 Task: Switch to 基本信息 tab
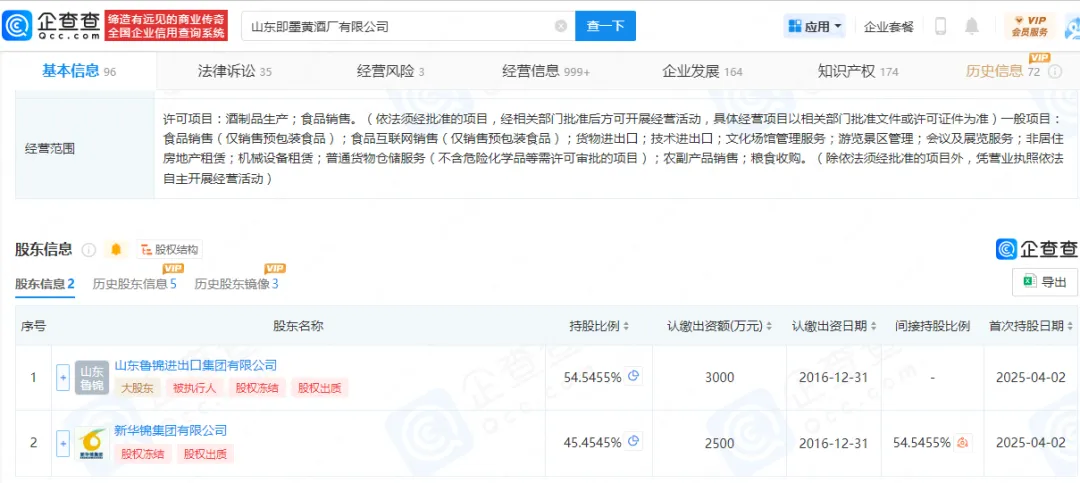(79, 71)
